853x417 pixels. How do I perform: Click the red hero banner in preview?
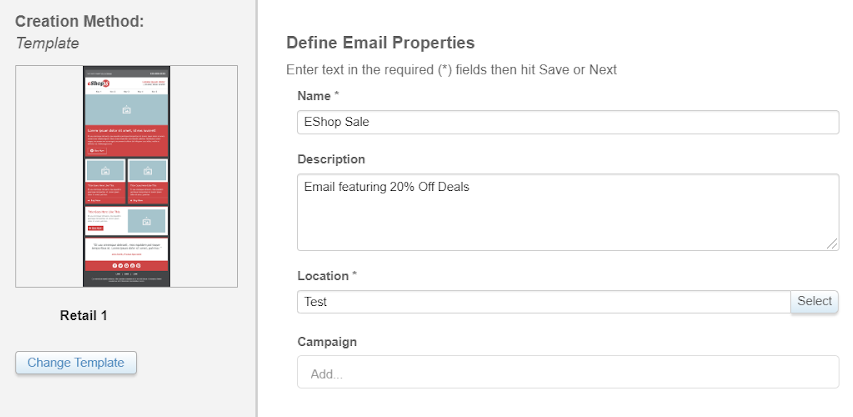pos(126,141)
